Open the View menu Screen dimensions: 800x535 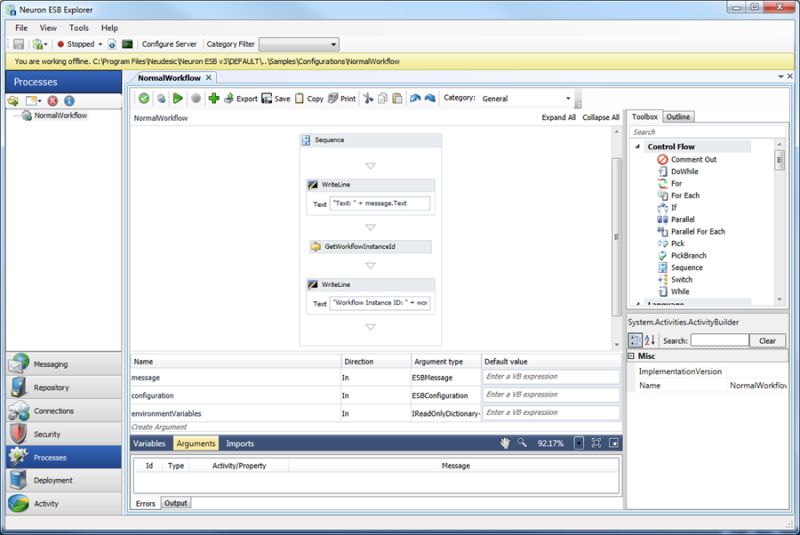[x=48, y=28]
